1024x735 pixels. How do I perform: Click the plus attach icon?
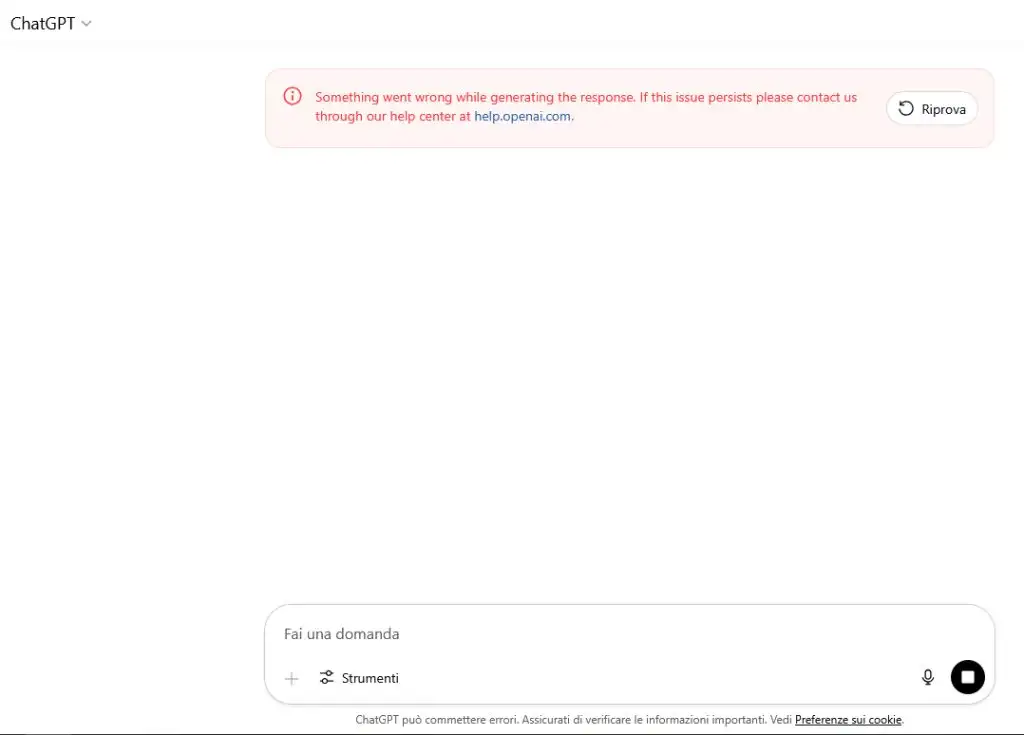click(x=292, y=679)
